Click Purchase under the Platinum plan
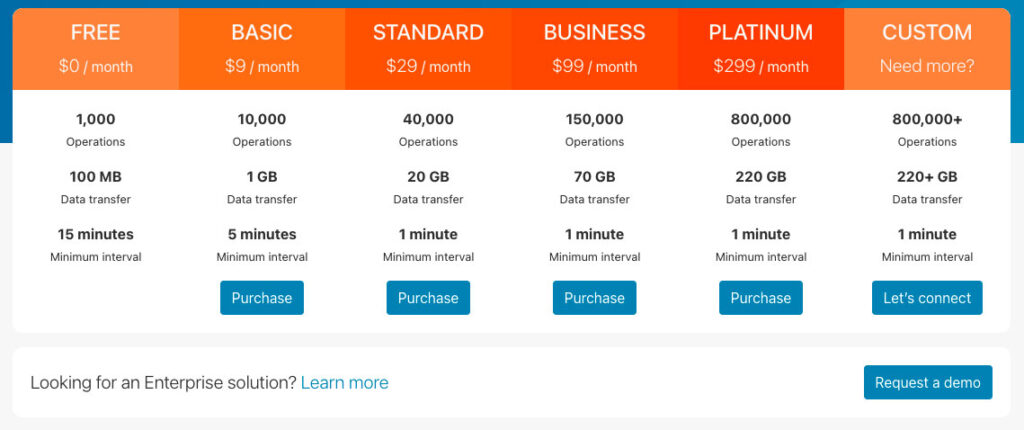The height and width of the screenshot is (430, 1024). [761, 298]
